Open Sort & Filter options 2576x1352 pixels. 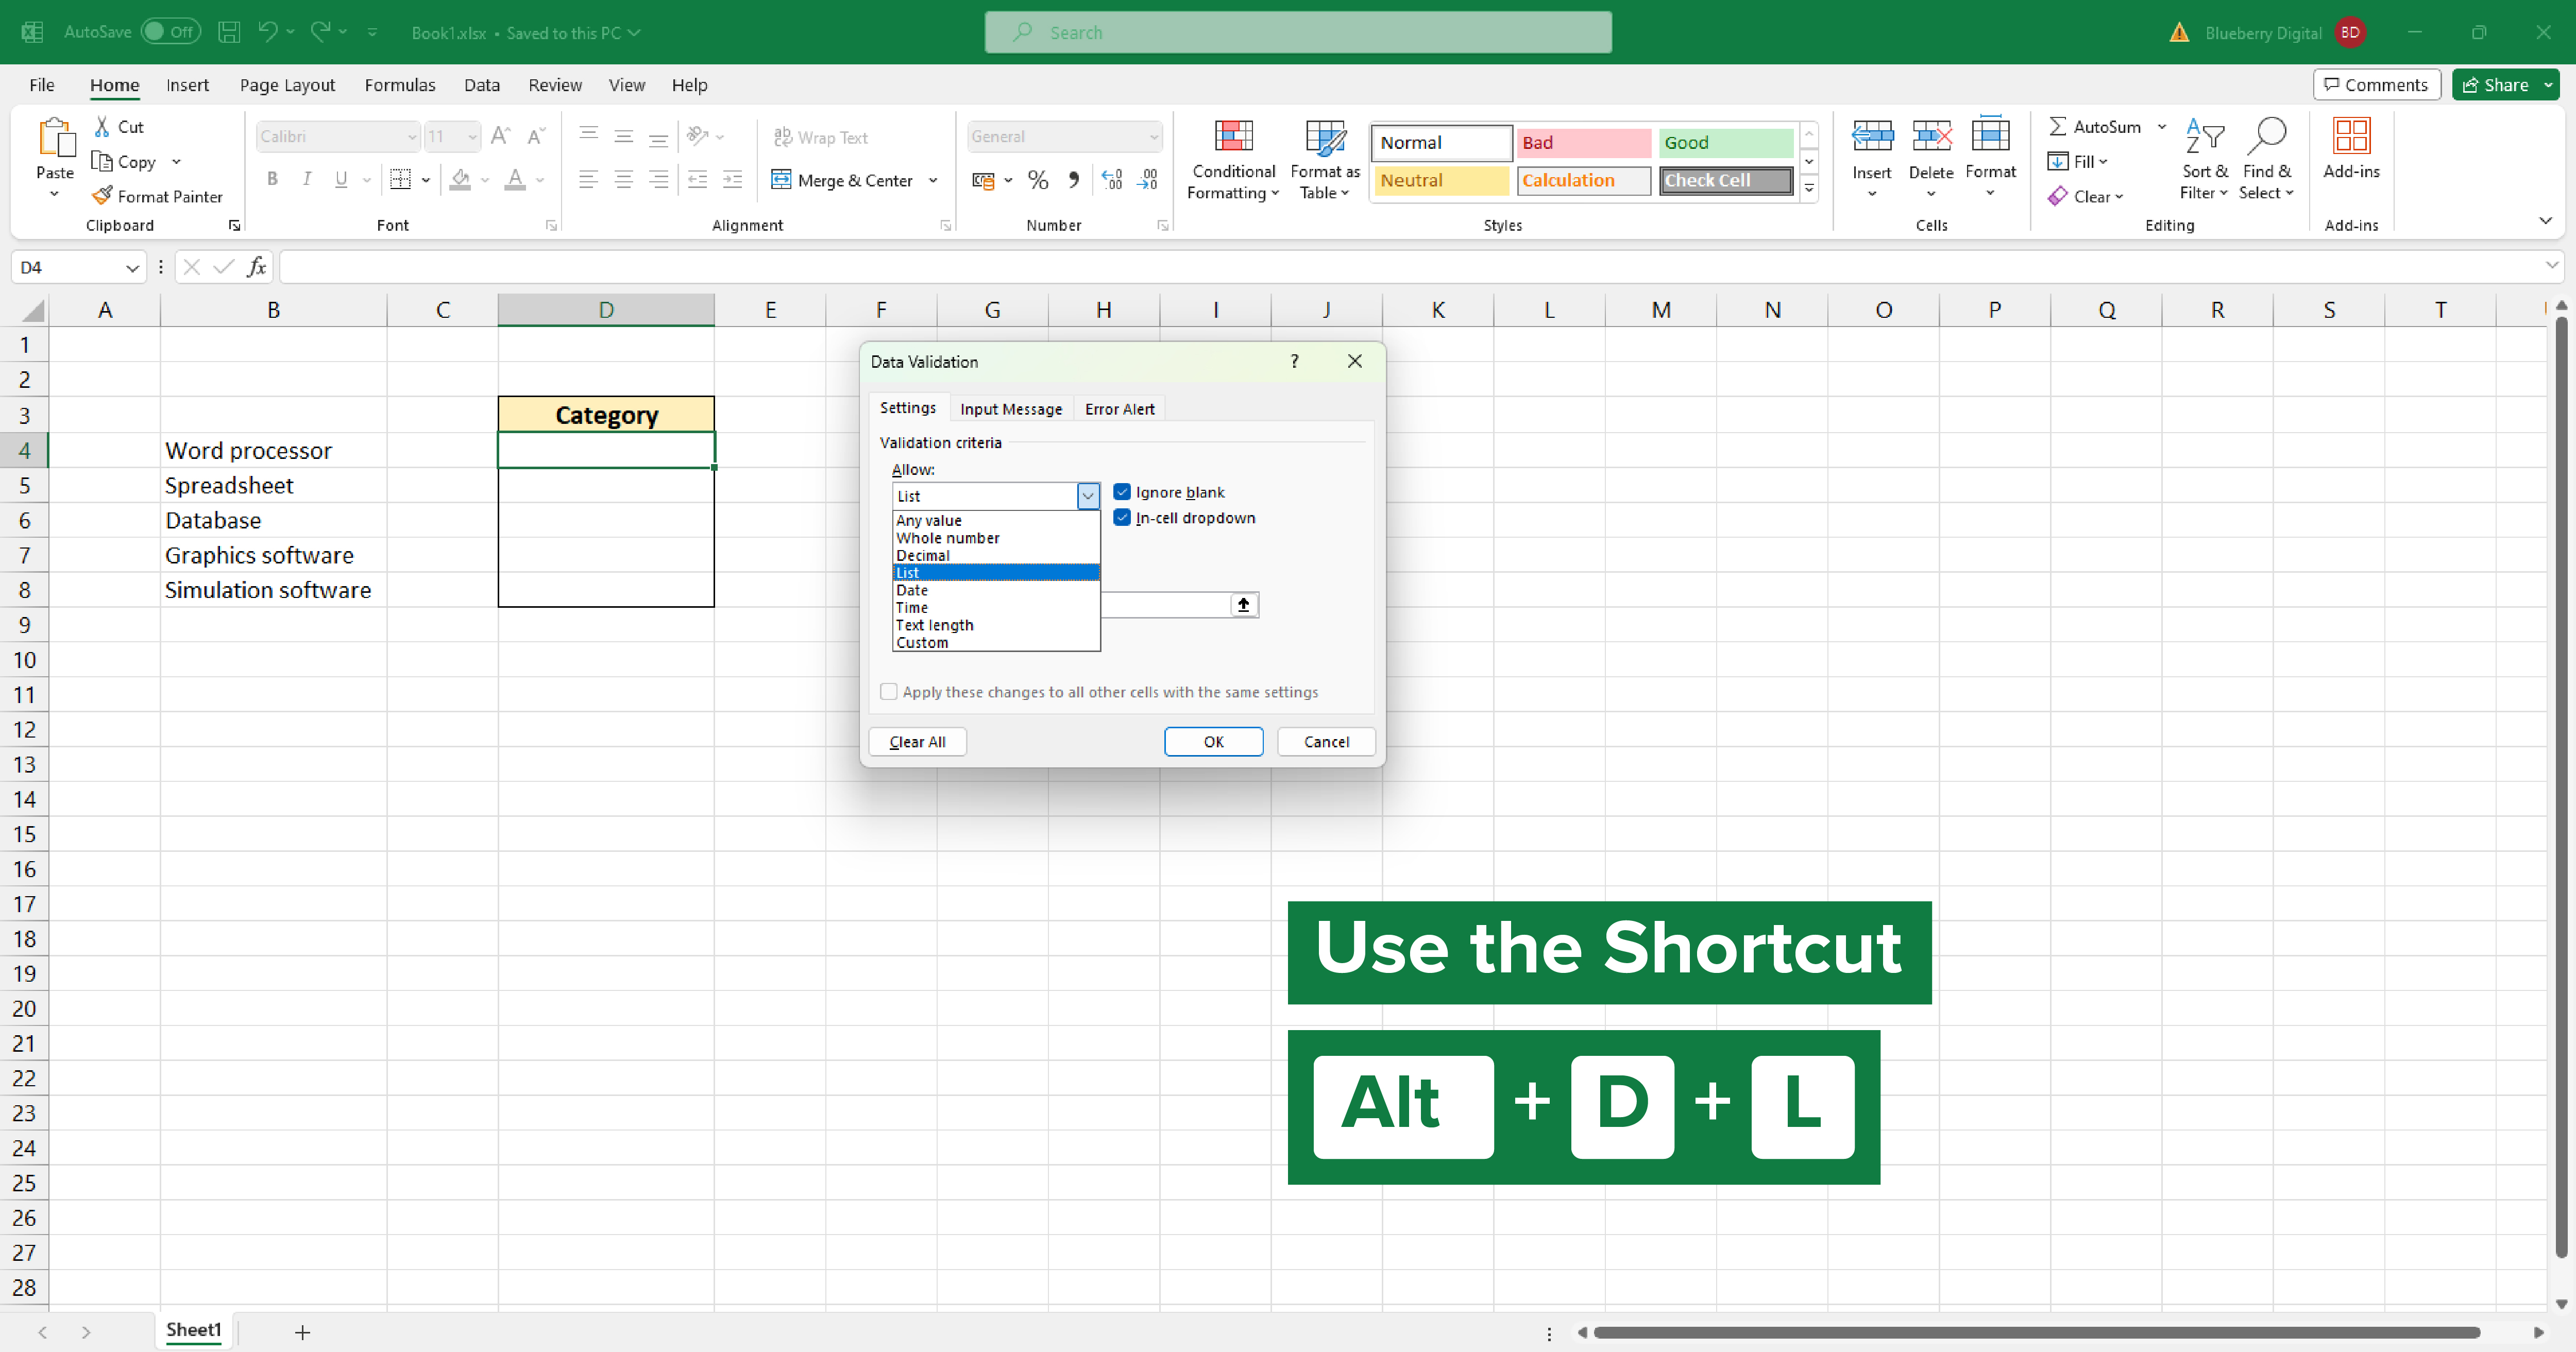(x=2204, y=160)
